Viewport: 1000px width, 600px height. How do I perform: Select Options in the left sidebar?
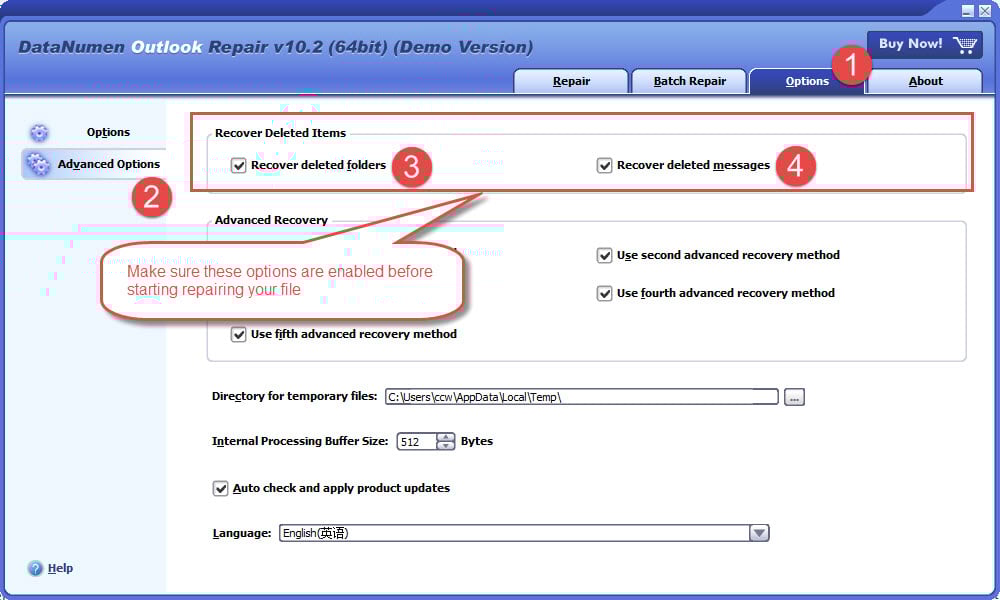(108, 132)
